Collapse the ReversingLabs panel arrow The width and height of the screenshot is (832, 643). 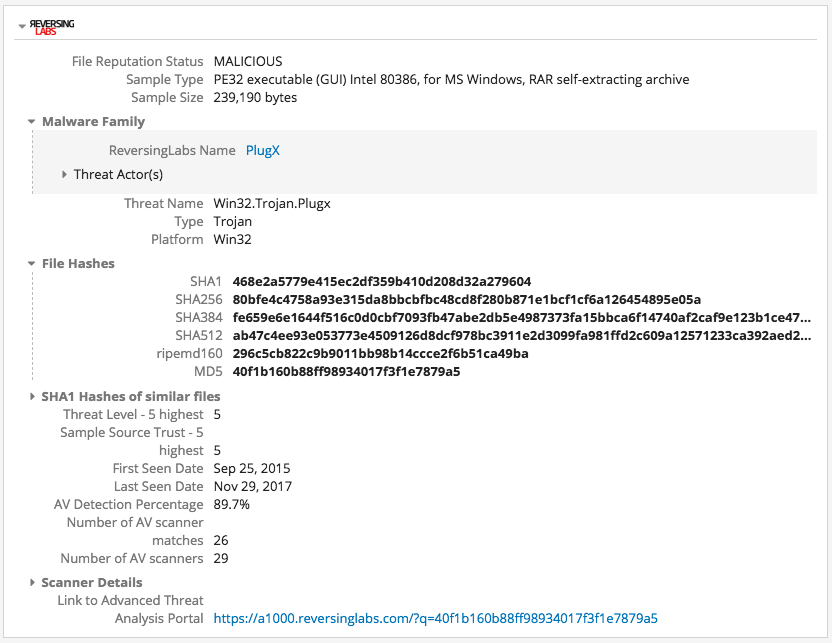pyautogui.click(x=22, y=27)
